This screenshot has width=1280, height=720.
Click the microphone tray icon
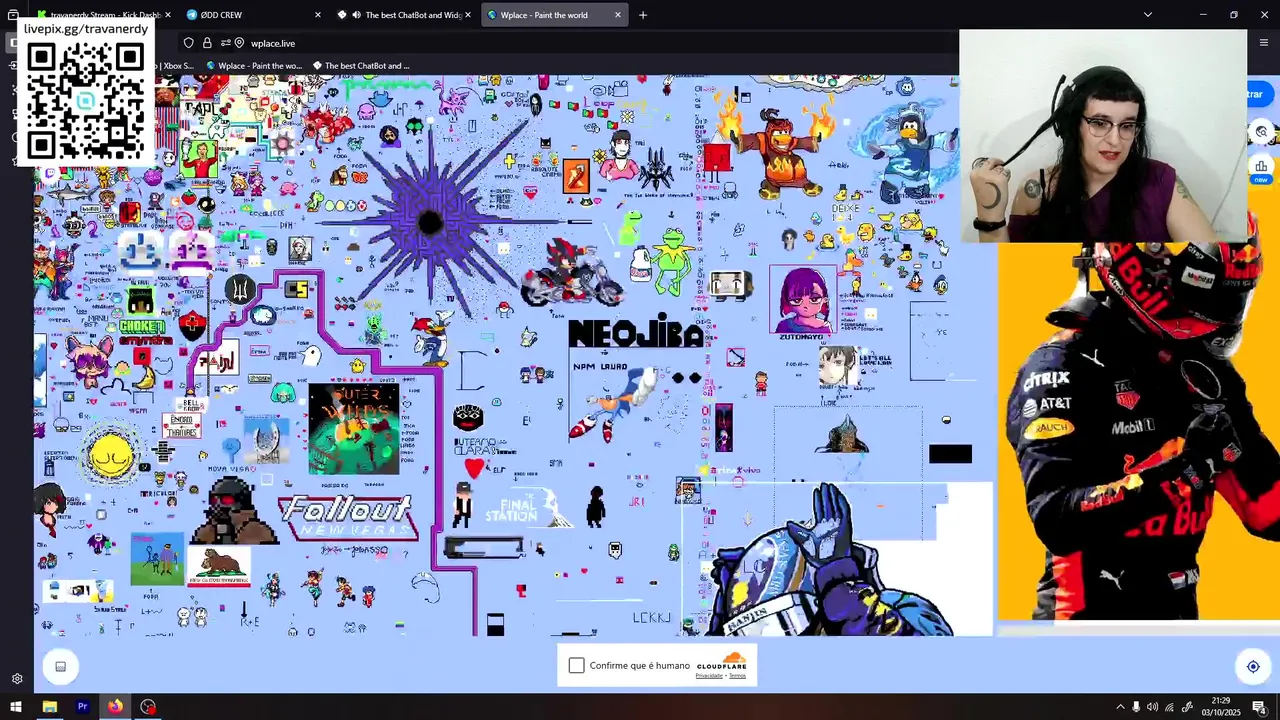1136,707
